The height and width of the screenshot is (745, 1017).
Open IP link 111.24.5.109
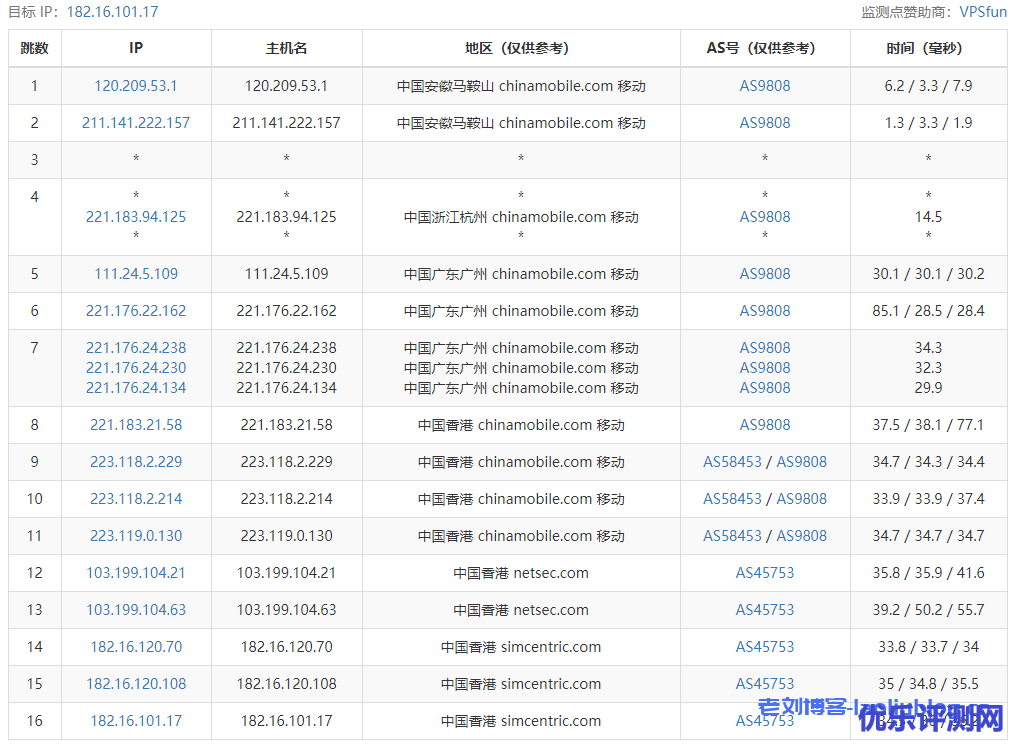click(x=136, y=274)
